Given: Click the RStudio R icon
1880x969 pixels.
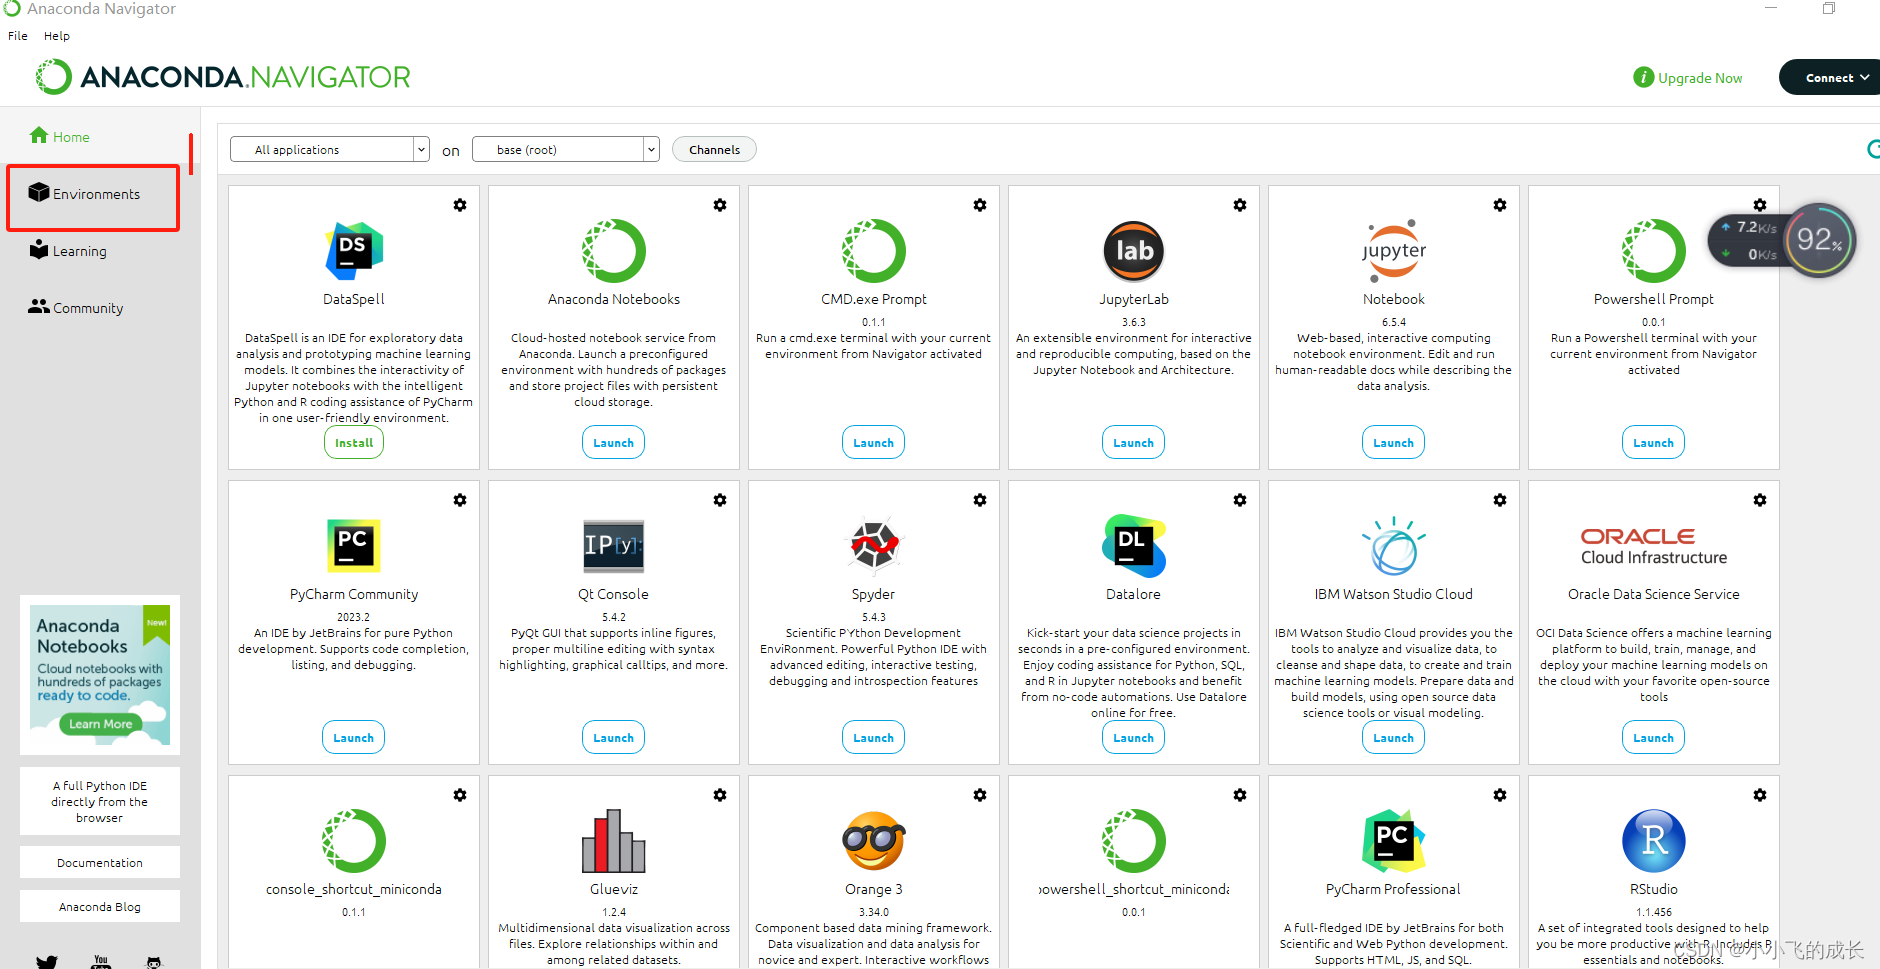Looking at the screenshot, I should click(x=1653, y=840).
